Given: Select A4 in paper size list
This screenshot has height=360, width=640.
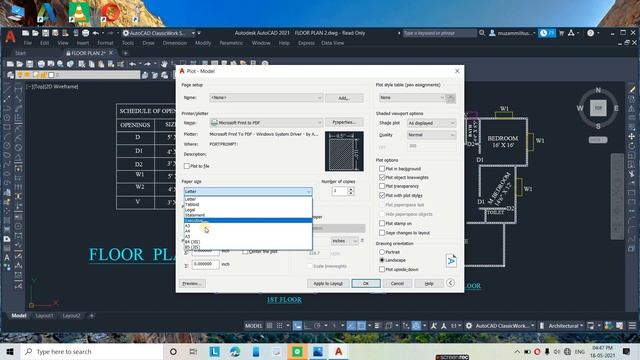Looking at the screenshot, I should pyautogui.click(x=248, y=231).
